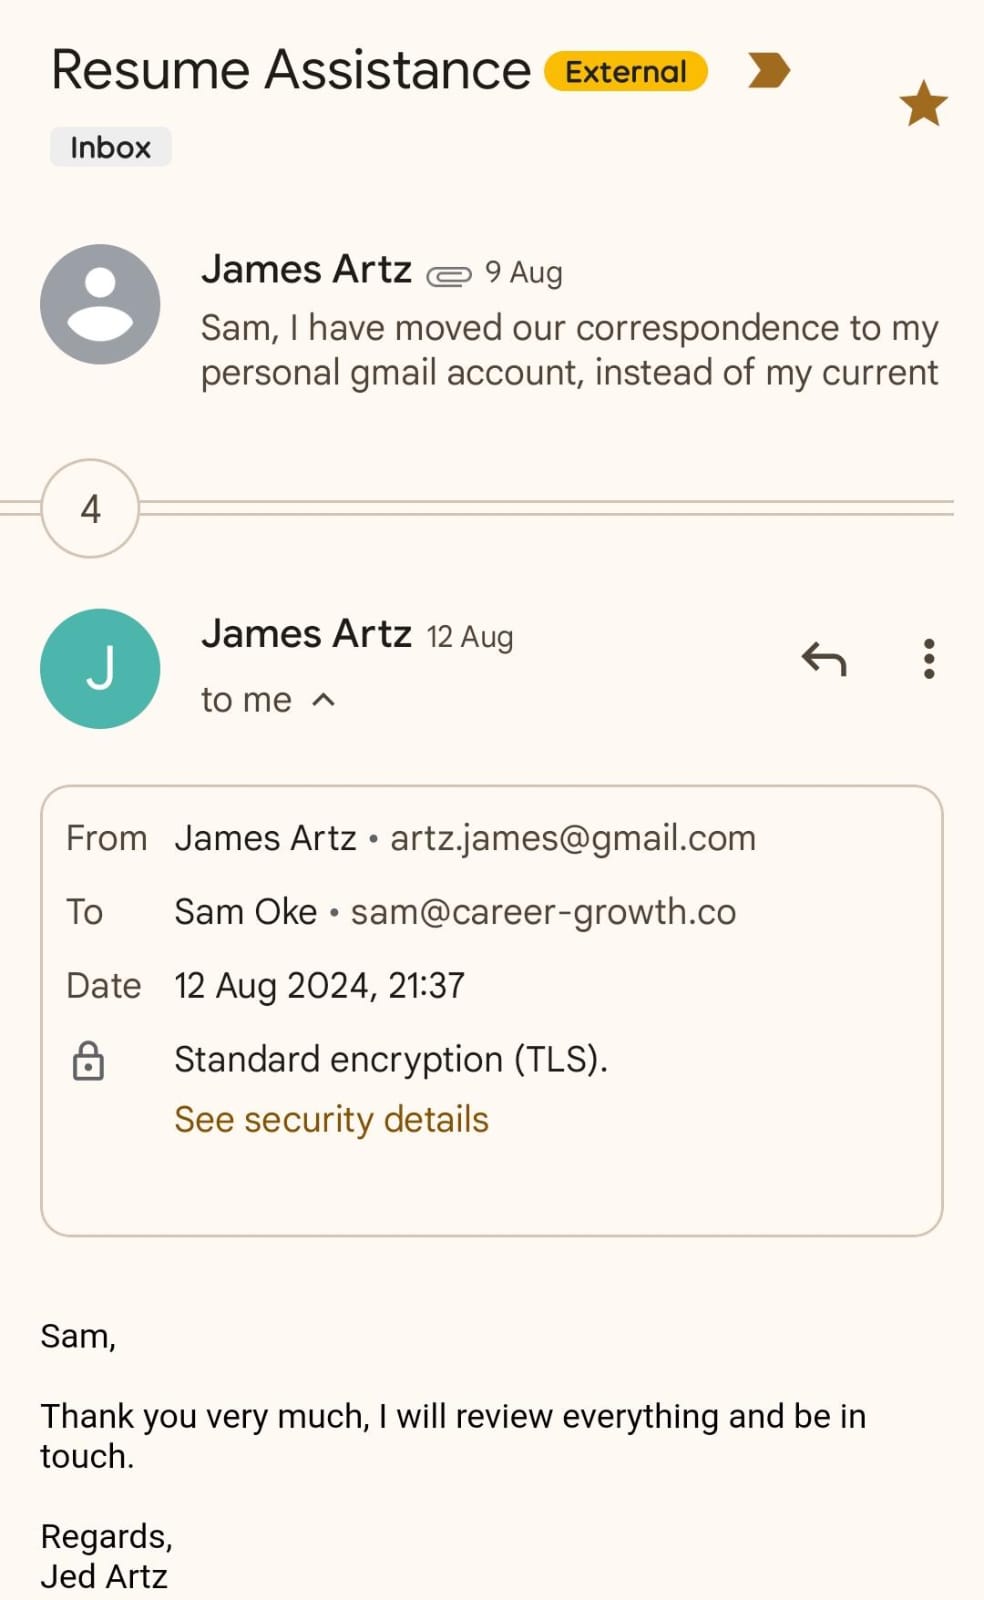This screenshot has width=984, height=1600.
Task: Expand the 4 hidden messages
Action: [90, 509]
